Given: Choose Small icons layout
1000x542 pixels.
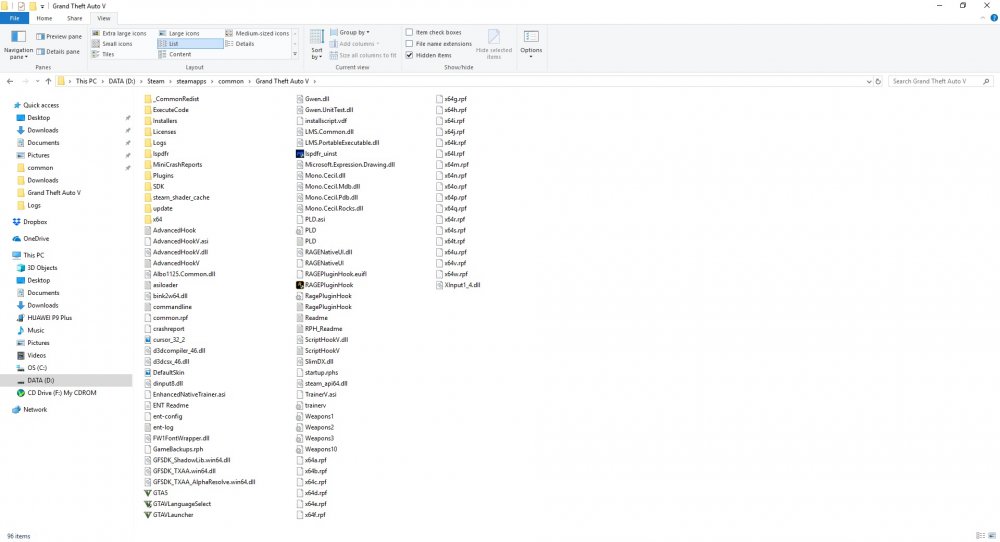Looking at the screenshot, I should 112,44.
